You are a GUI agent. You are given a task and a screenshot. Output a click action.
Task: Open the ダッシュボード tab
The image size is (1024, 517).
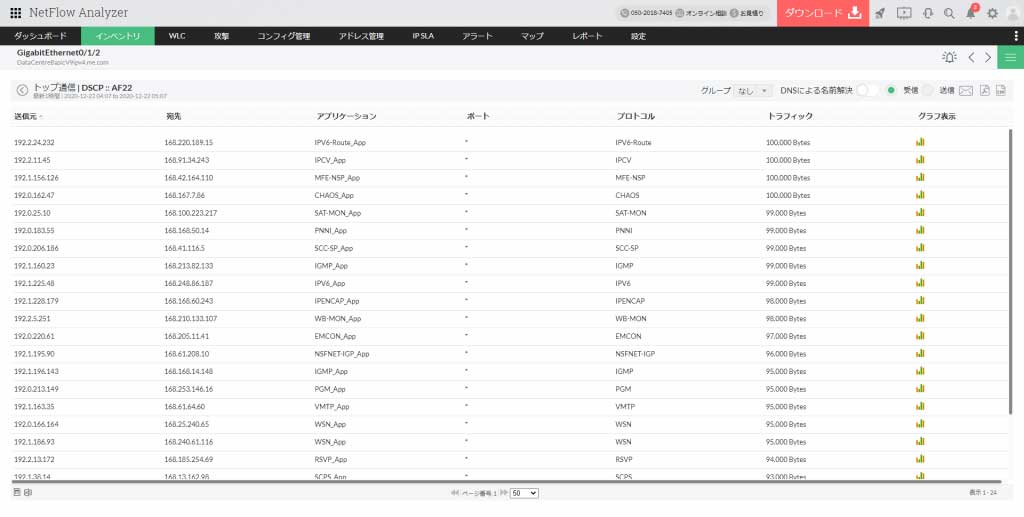pos(40,36)
